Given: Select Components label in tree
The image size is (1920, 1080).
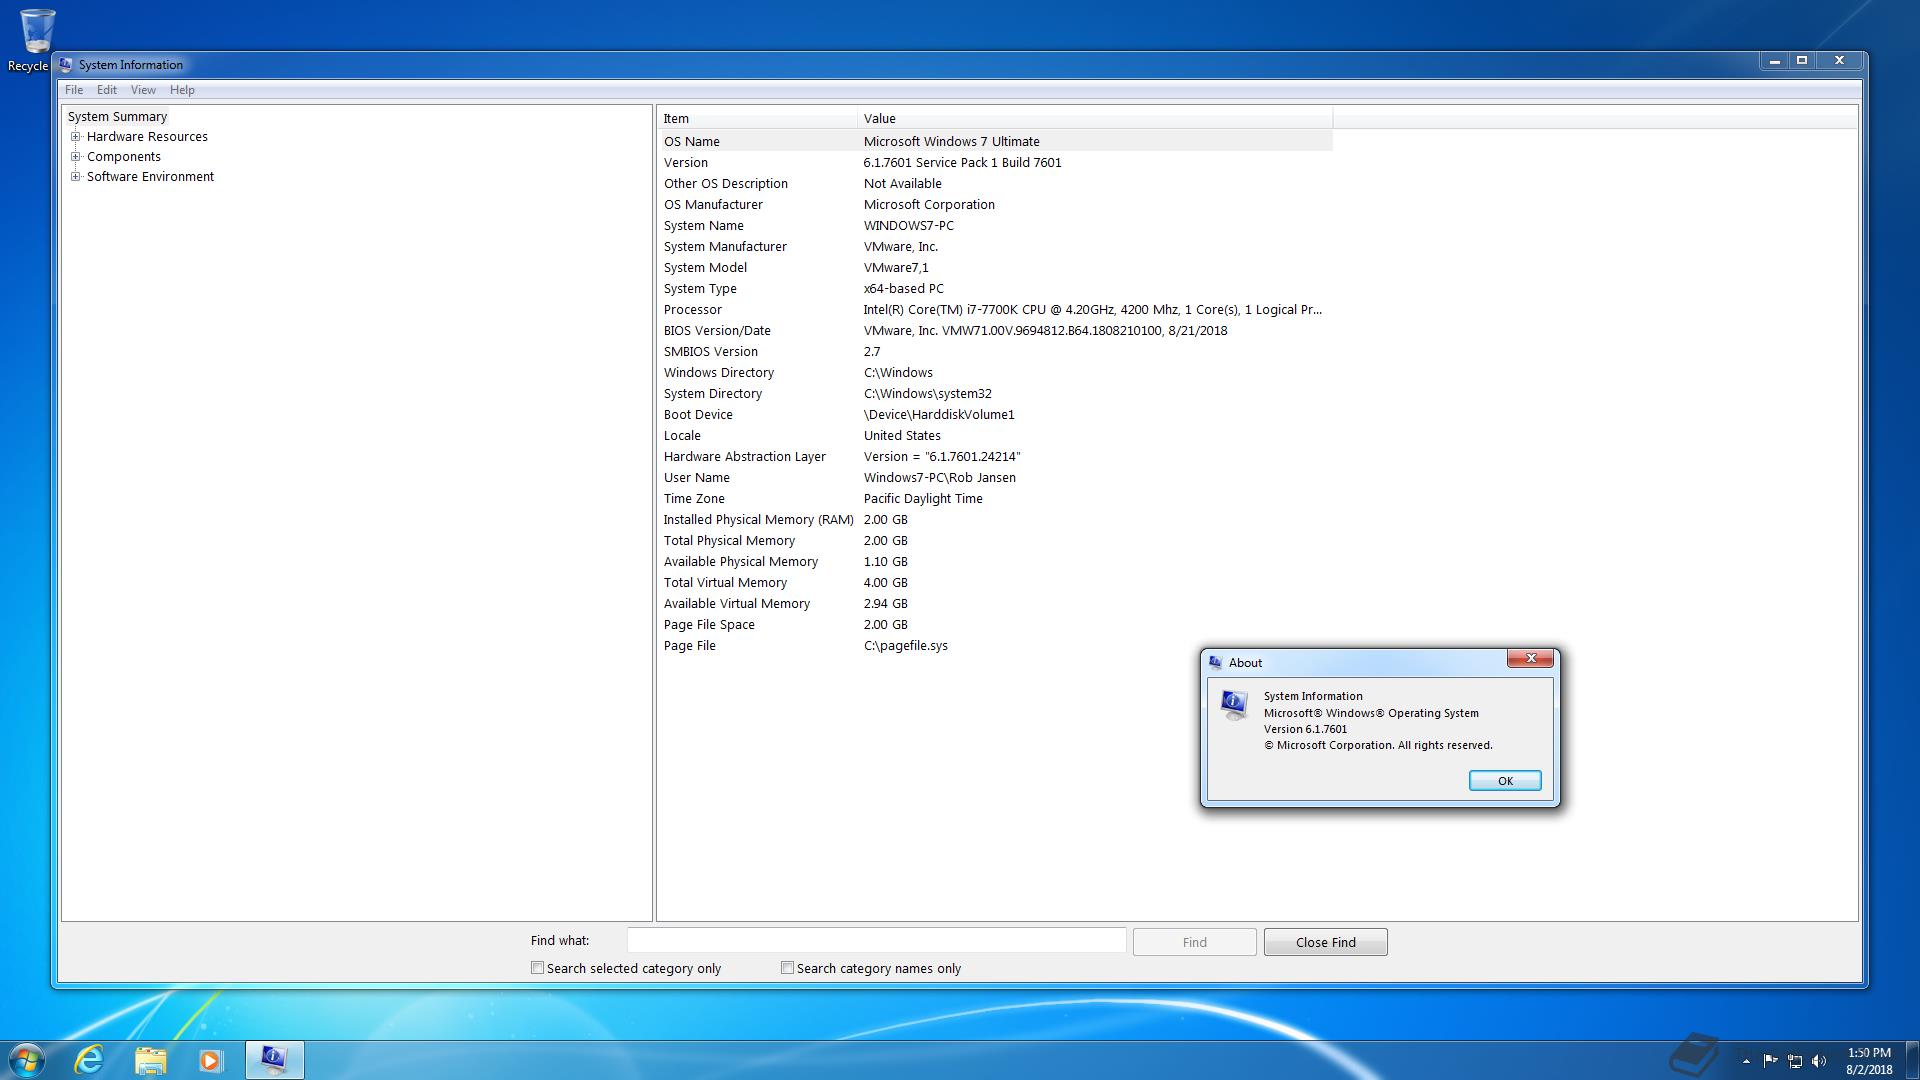Looking at the screenshot, I should (124, 157).
